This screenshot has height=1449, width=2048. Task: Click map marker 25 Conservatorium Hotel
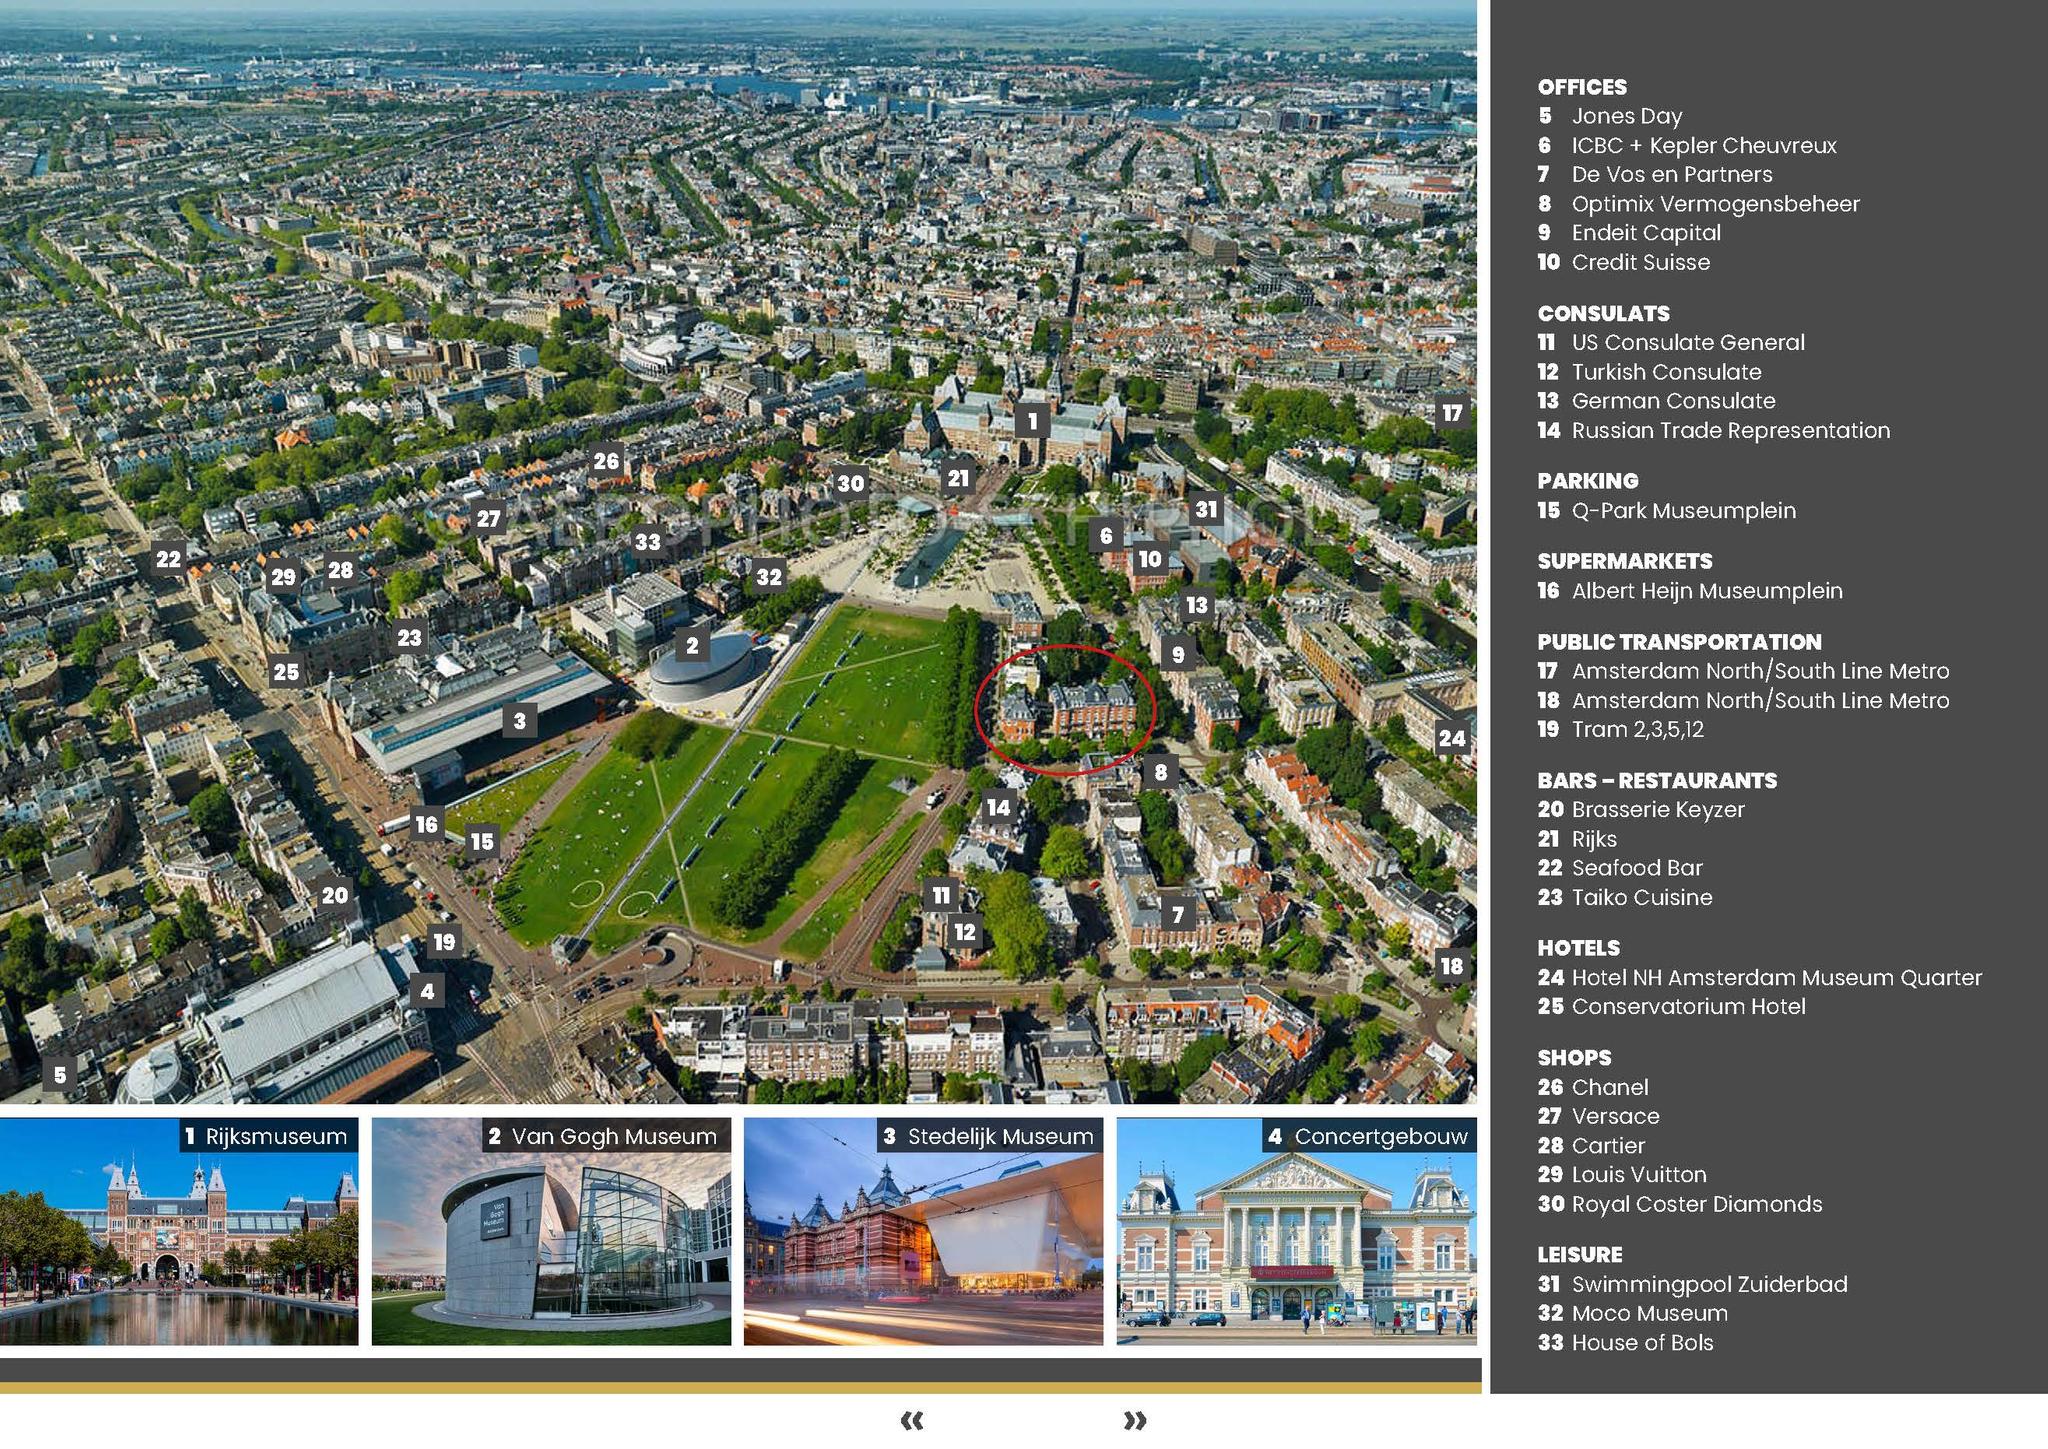coord(286,672)
